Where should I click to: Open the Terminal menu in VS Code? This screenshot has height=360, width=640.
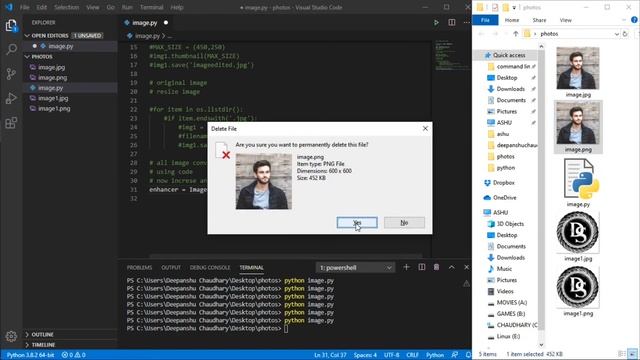coord(151,7)
